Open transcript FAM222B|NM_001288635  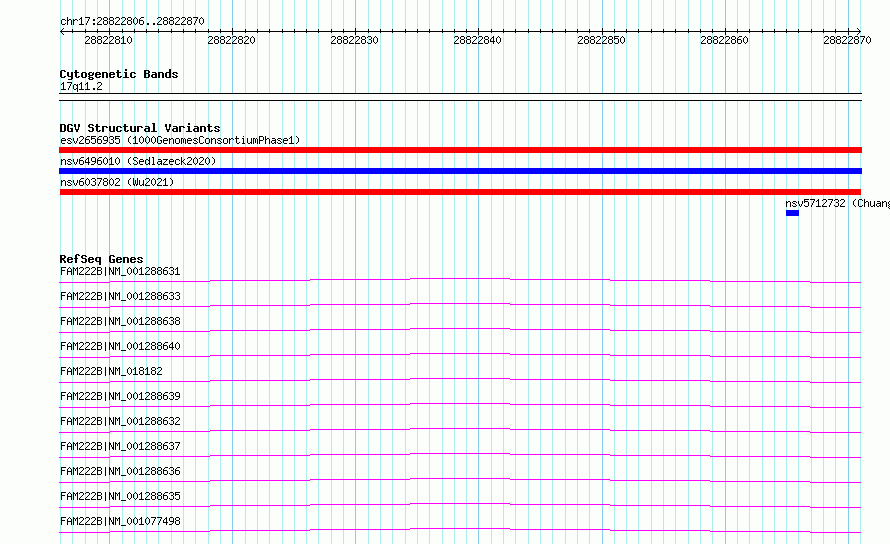pyautogui.click(x=120, y=496)
